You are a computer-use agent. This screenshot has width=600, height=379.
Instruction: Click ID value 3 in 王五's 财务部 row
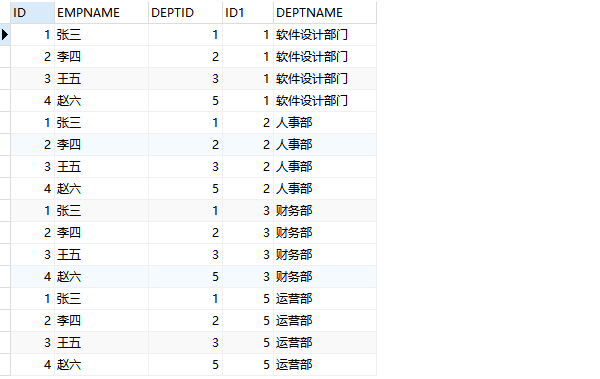click(33, 255)
